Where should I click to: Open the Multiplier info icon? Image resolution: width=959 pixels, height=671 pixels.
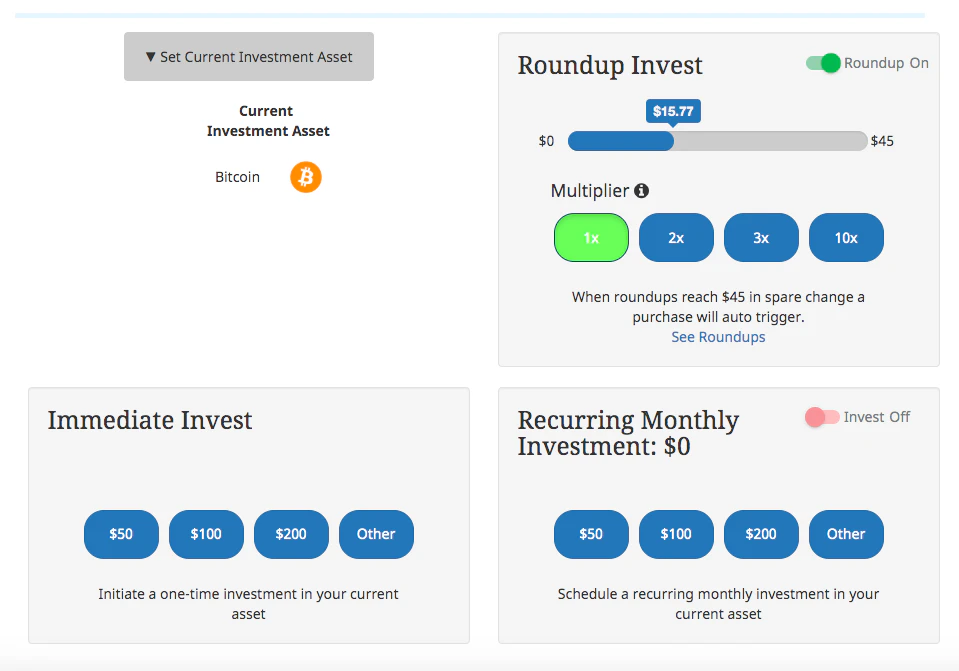(x=641, y=191)
